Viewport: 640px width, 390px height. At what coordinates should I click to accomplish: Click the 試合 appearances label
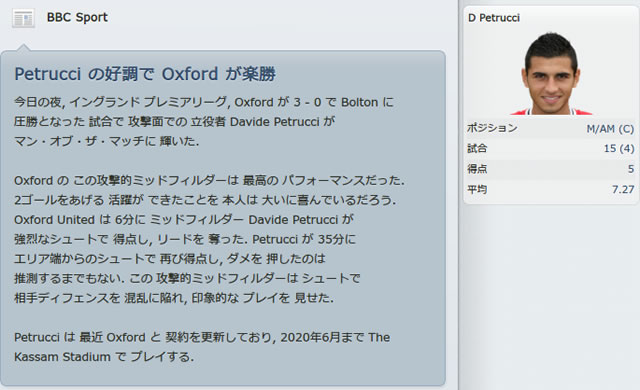coord(477,148)
